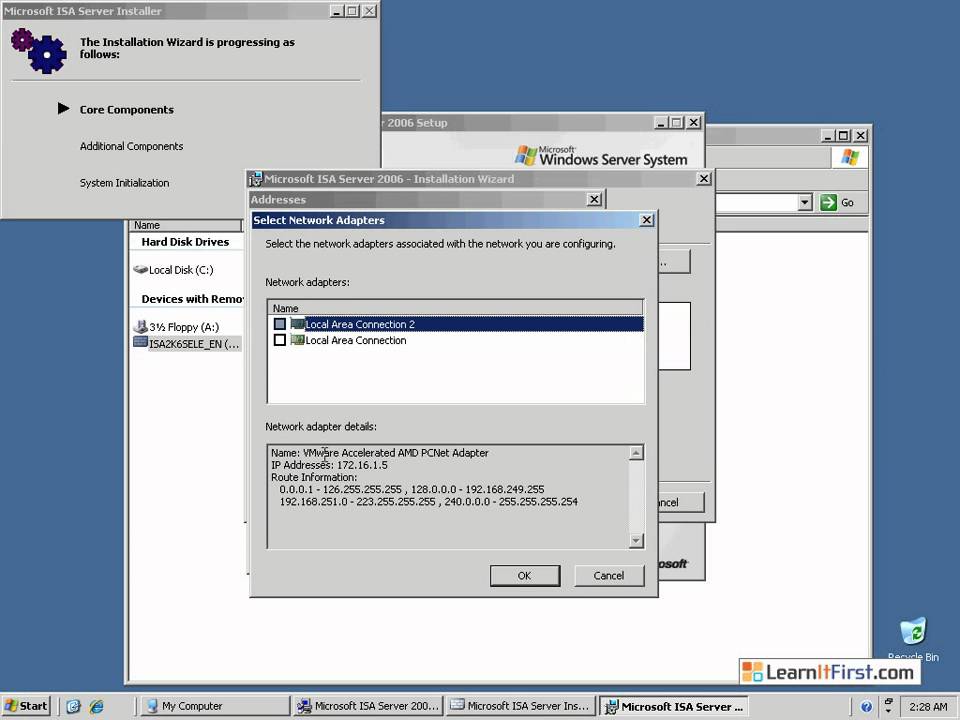Close the ISA Server 2006 Installation Wizard
This screenshot has height=720, width=960.
coord(704,178)
